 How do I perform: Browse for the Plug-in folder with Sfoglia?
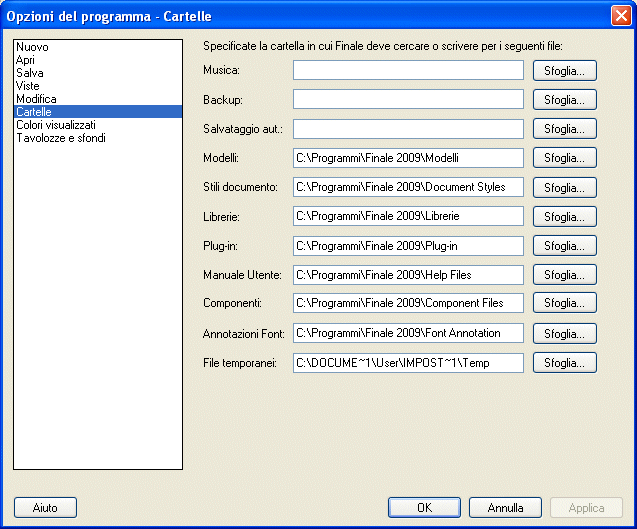565,246
